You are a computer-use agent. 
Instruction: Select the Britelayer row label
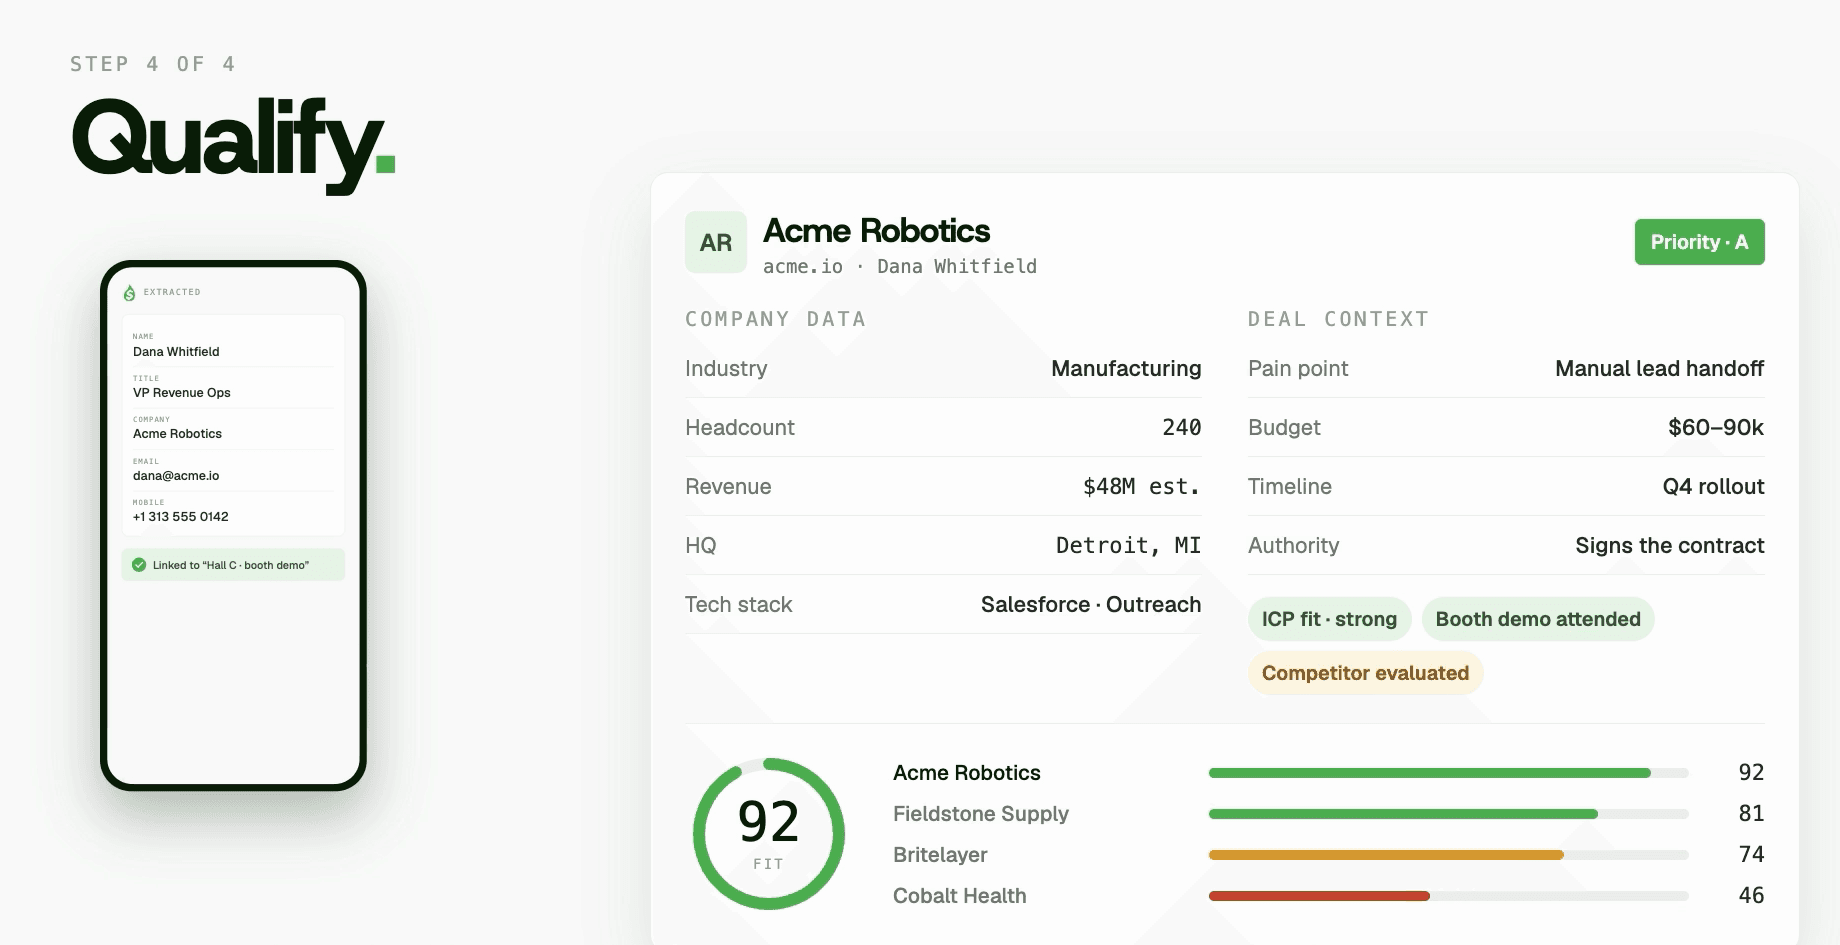pyautogui.click(x=940, y=855)
